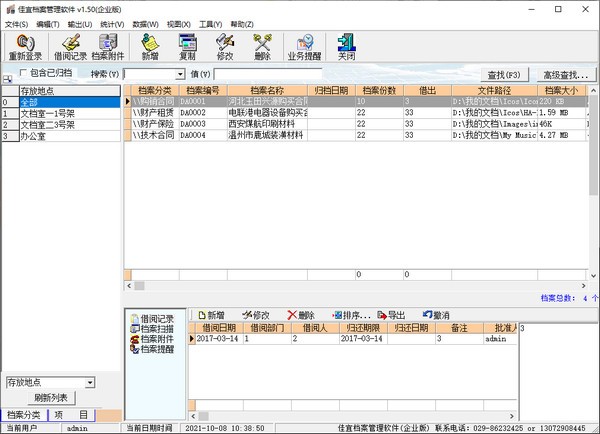
Task: Open the 统计(V) menu
Action: pos(112,24)
